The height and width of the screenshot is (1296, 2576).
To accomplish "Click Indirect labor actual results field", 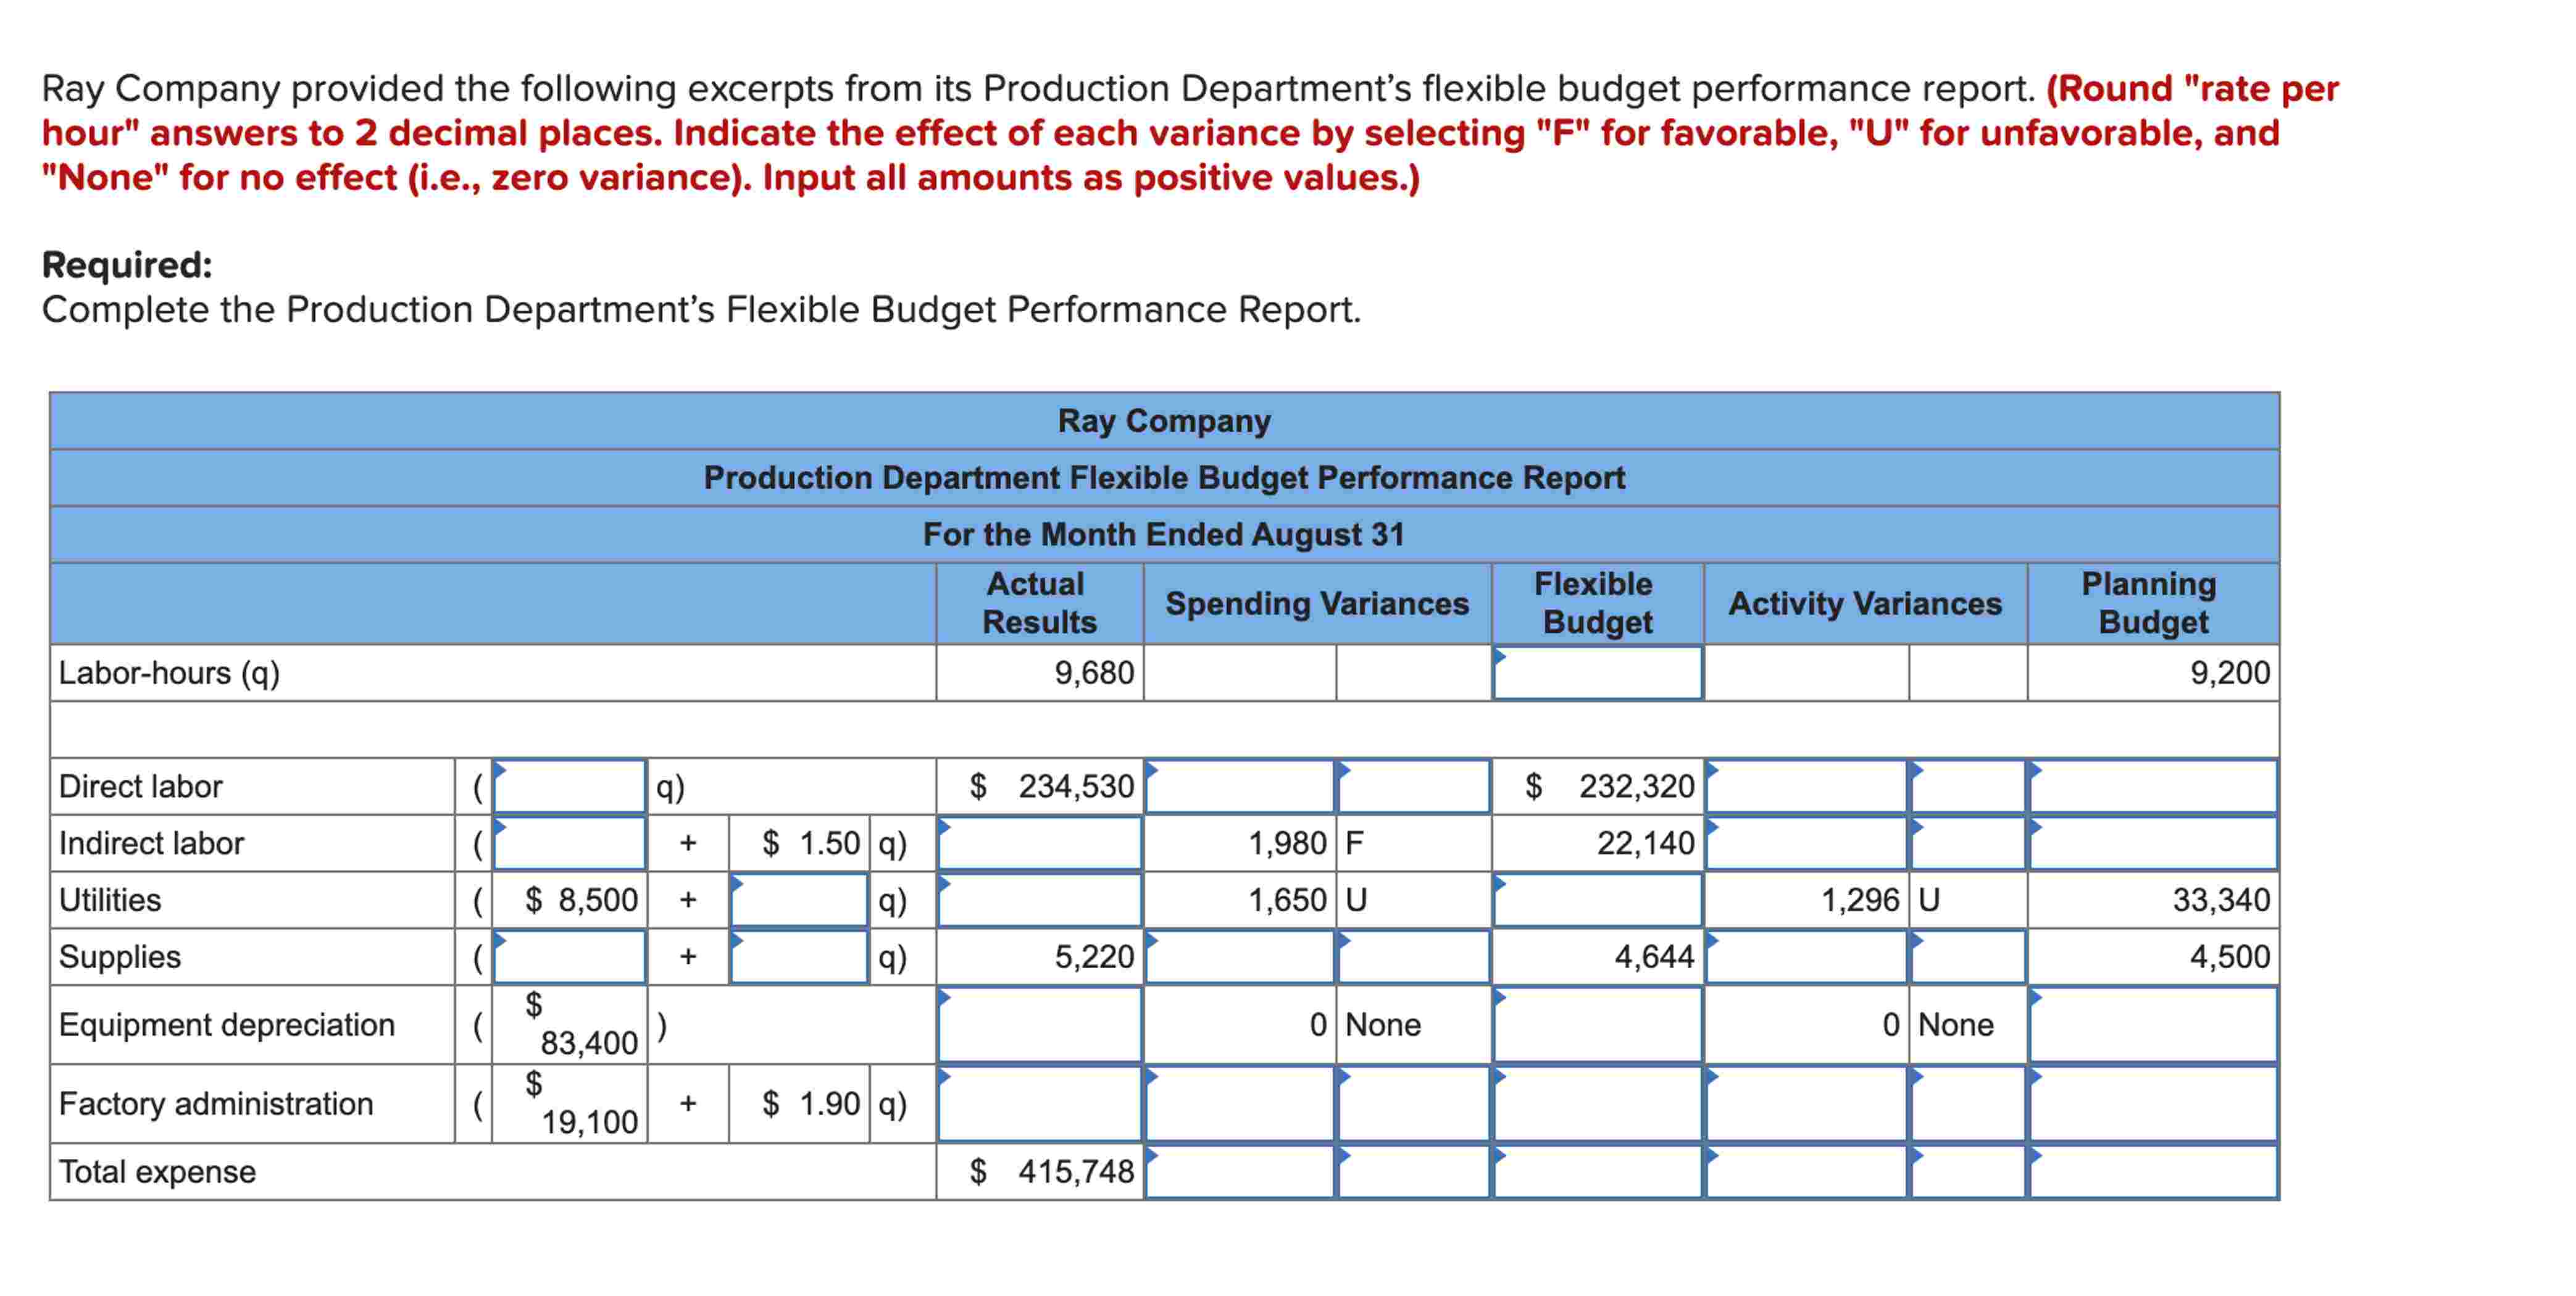I will pos(1040,843).
